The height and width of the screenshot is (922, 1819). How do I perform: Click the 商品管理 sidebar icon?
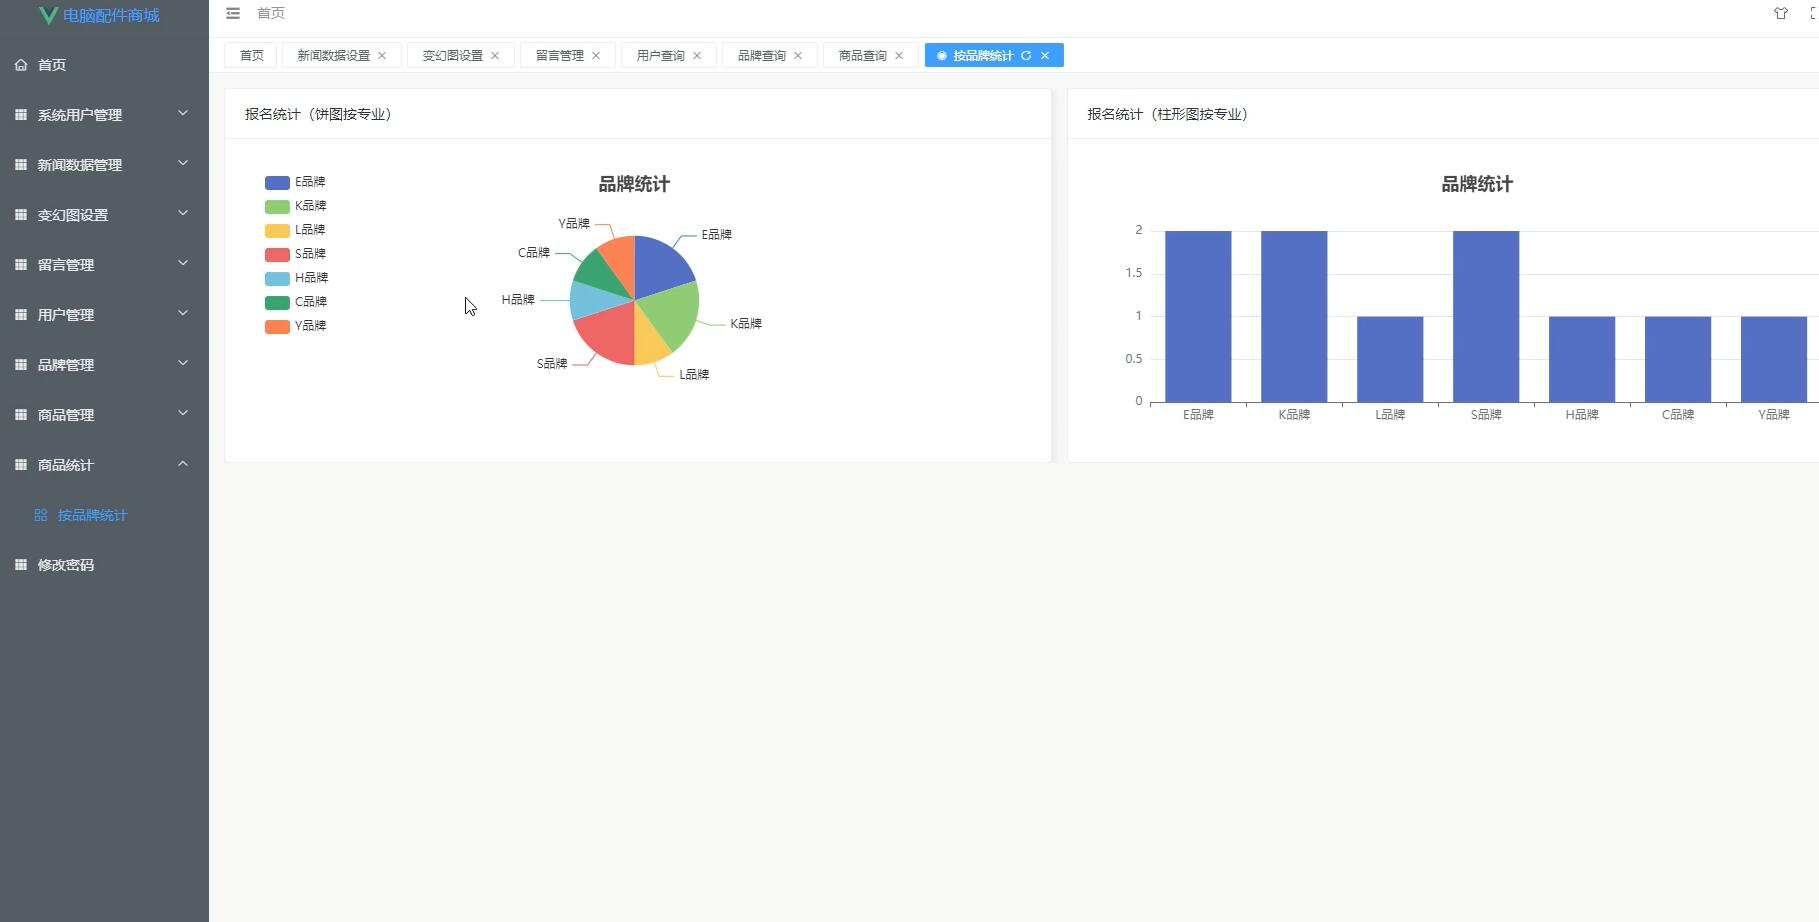[x=20, y=414]
